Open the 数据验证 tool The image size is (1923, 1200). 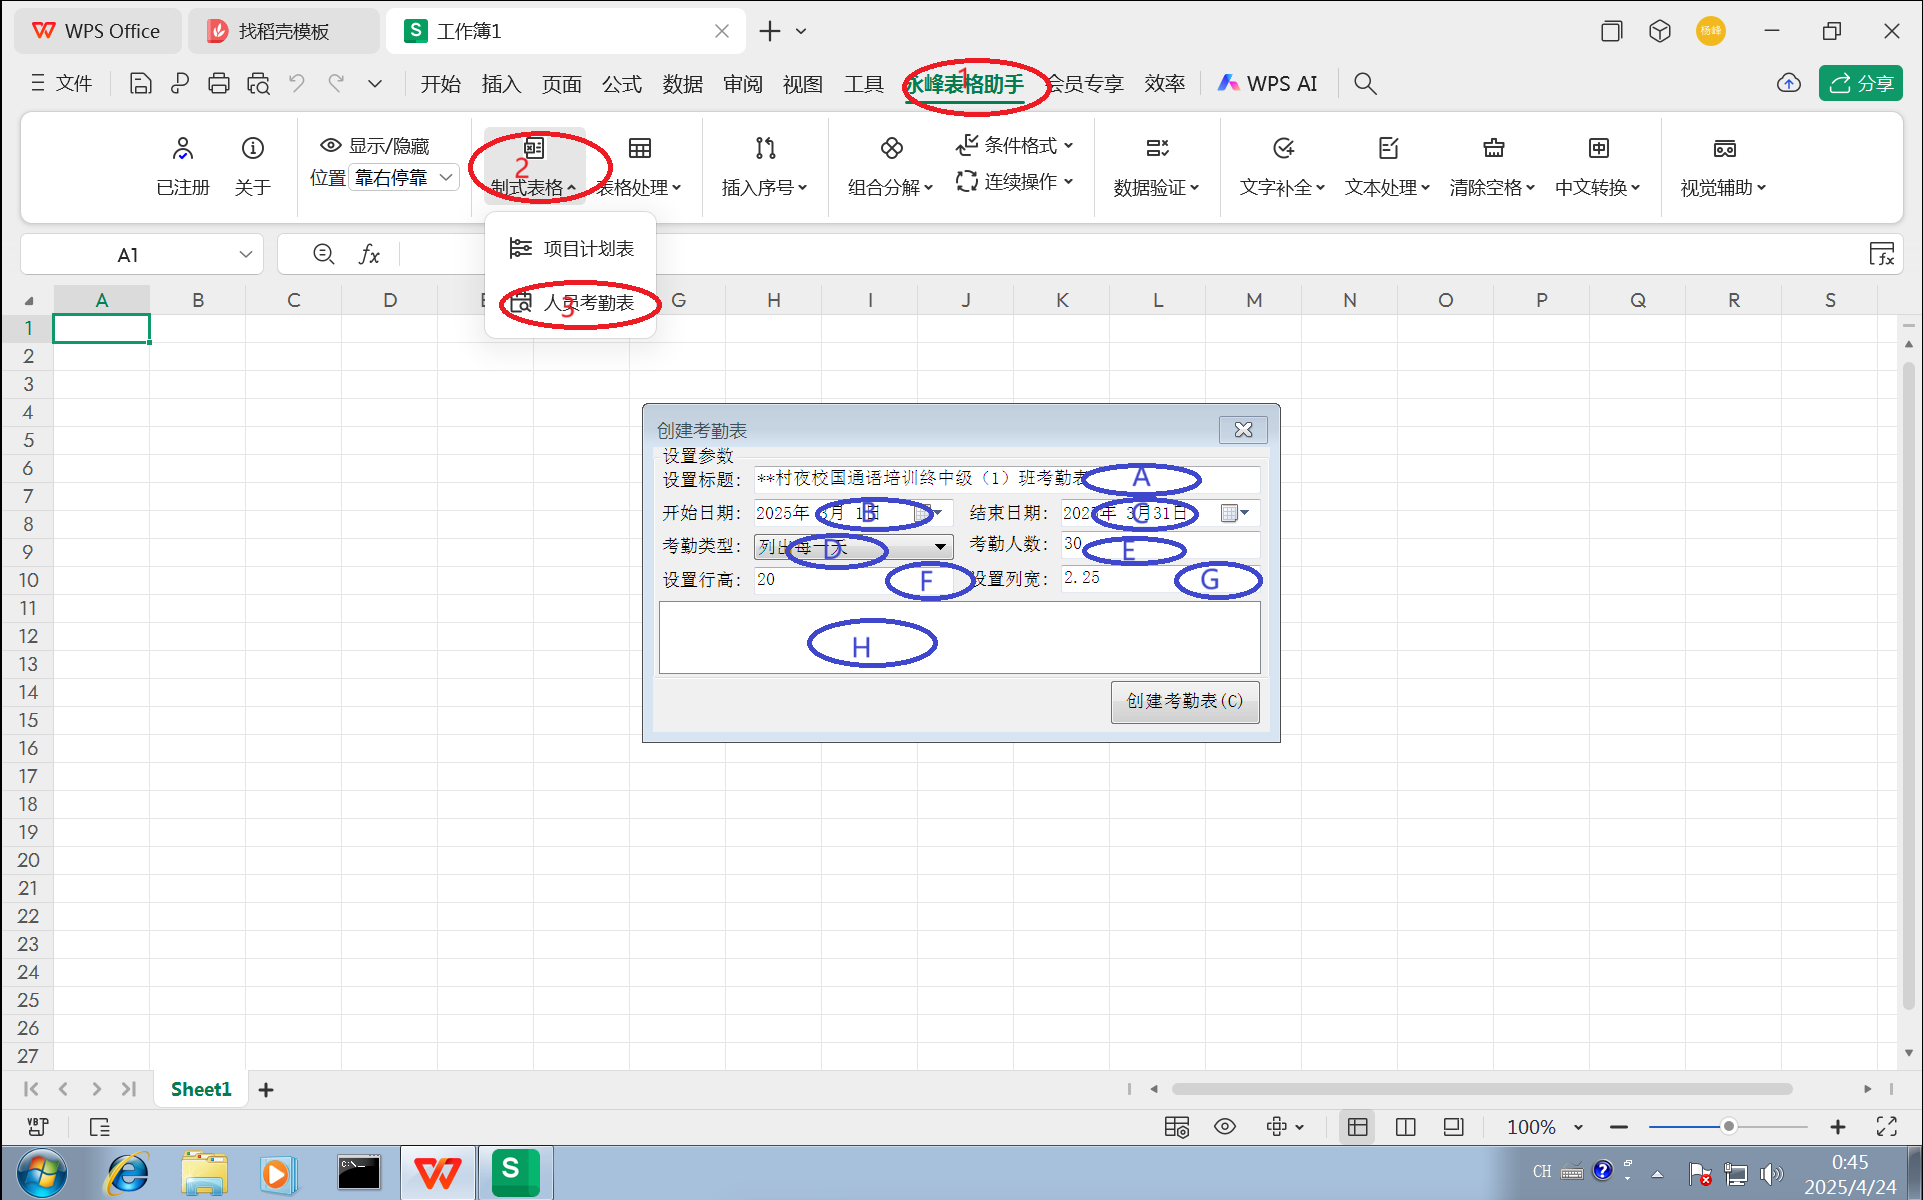(x=1157, y=165)
